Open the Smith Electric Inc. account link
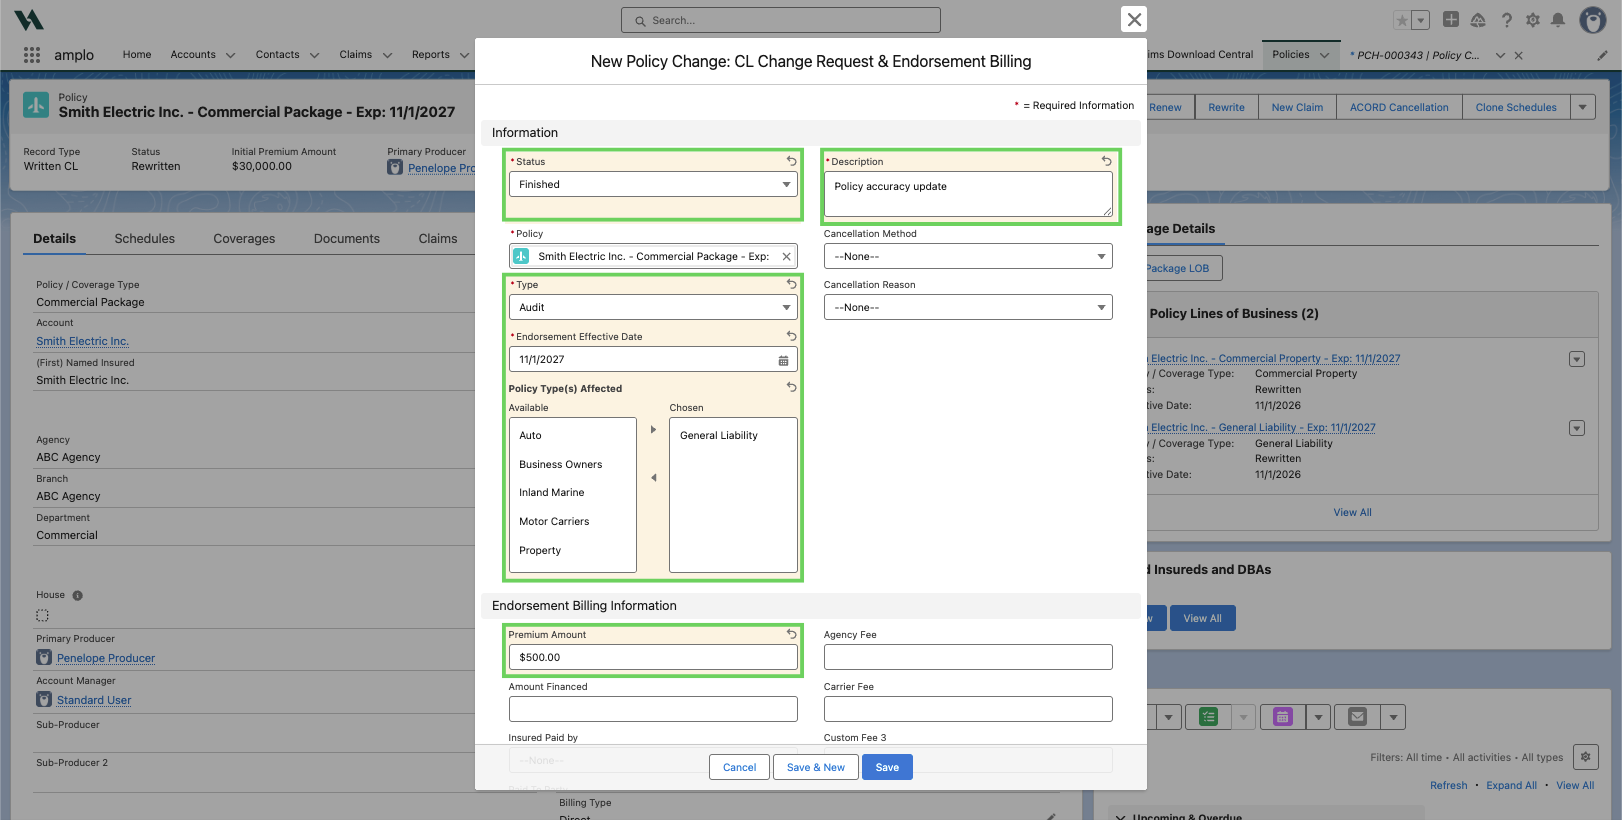This screenshot has width=1622, height=820. (x=83, y=342)
